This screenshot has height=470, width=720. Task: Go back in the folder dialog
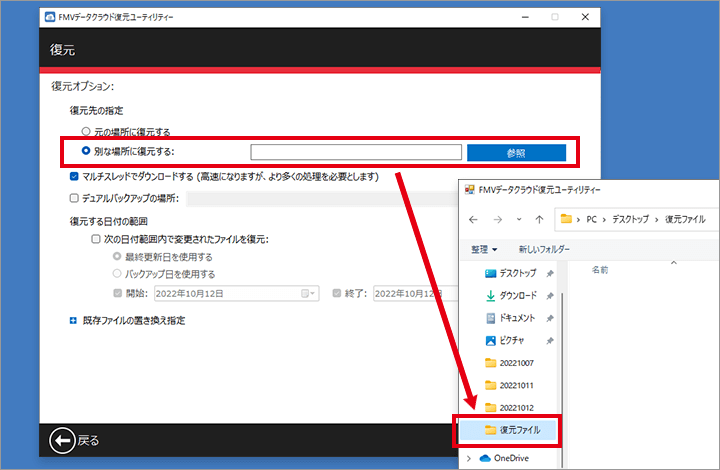click(470, 218)
